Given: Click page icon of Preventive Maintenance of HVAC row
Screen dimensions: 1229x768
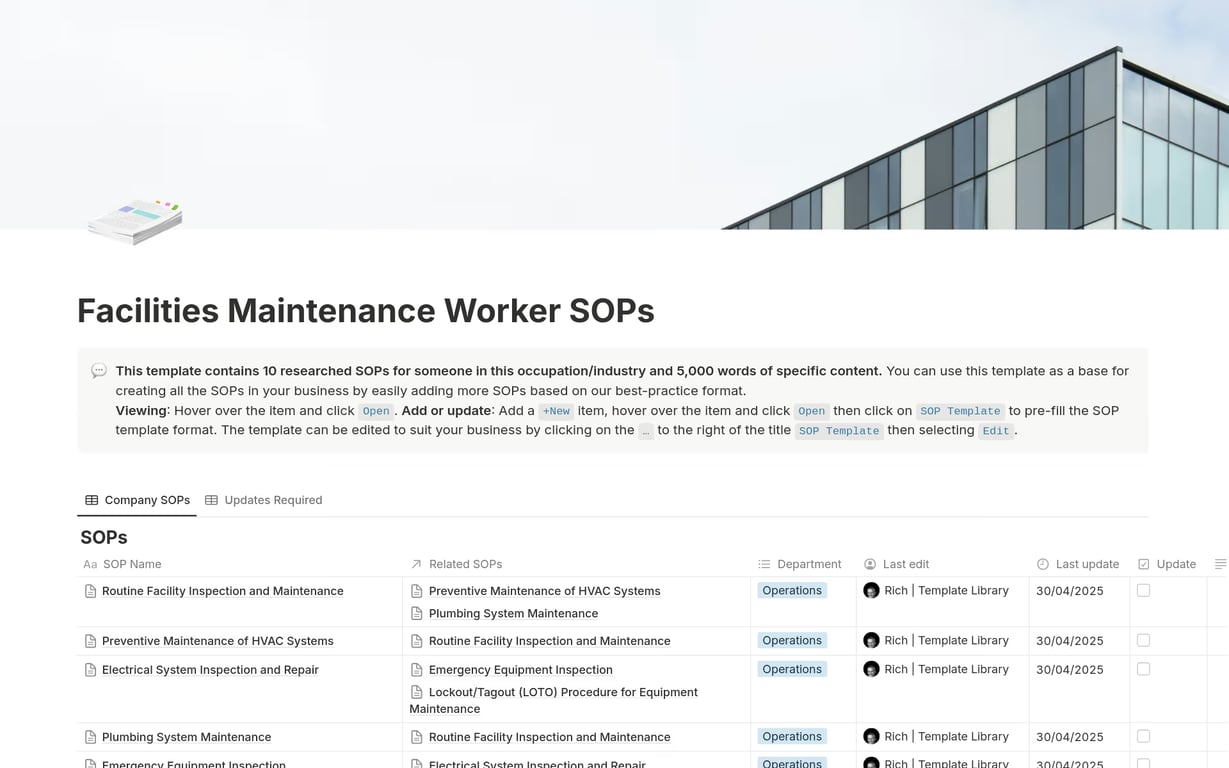Looking at the screenshot, I should (x=90, y=641).
